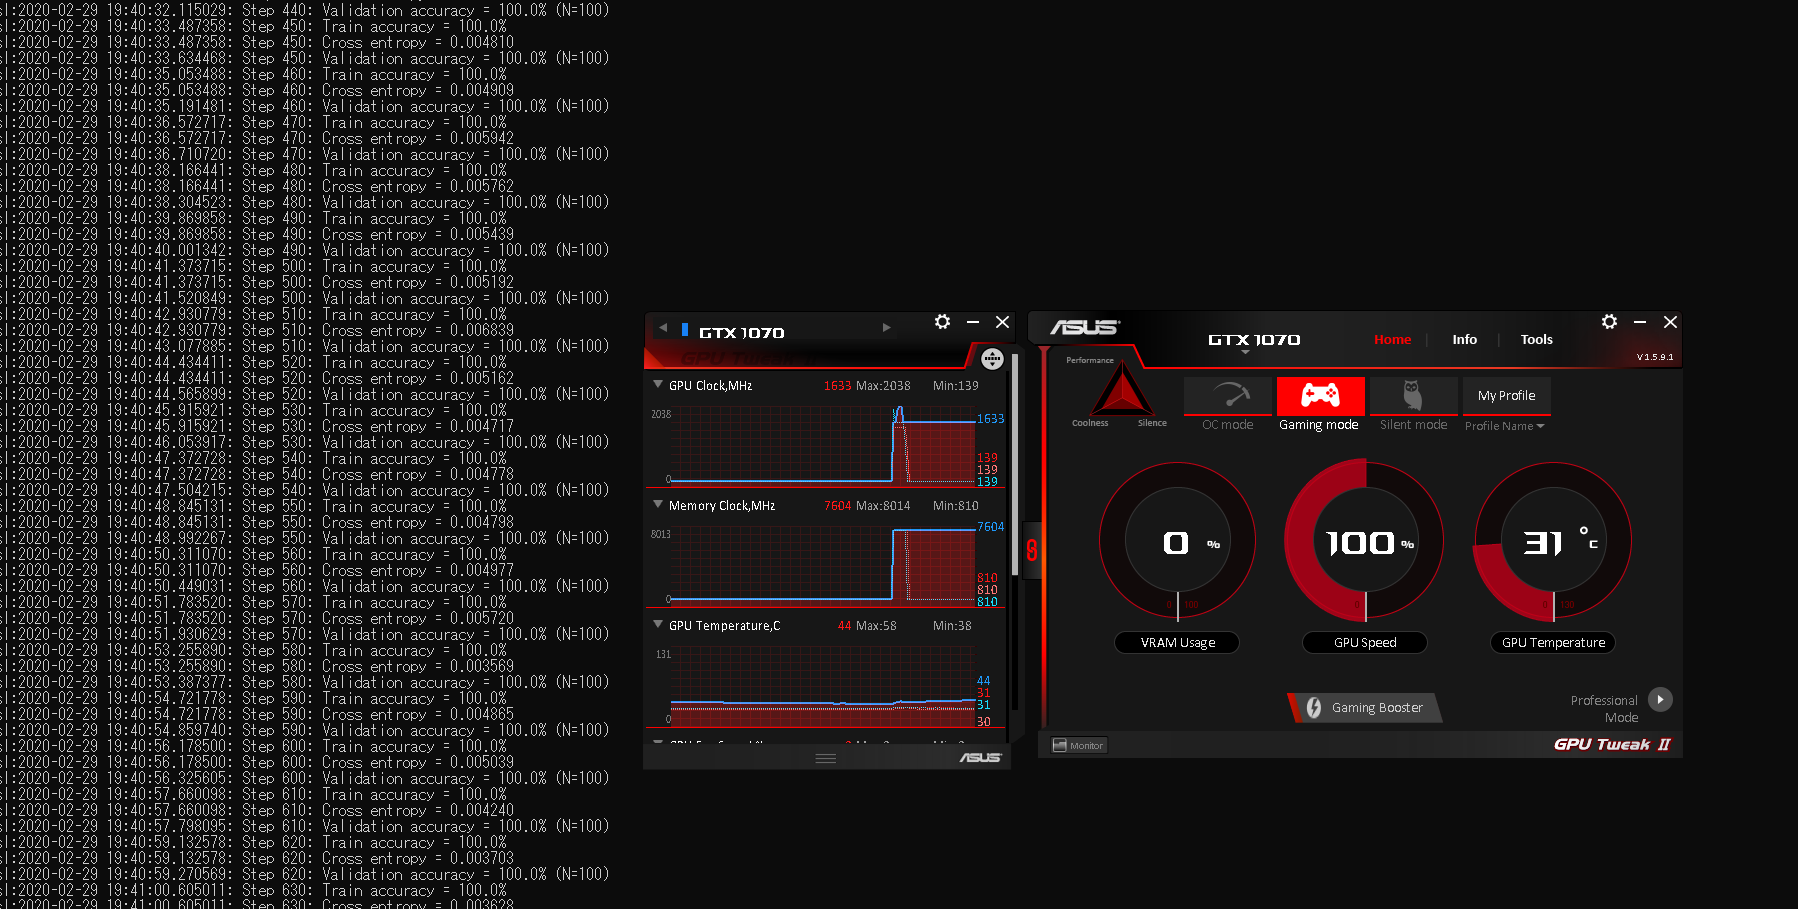Image resolution: width=1798 pixels, height=909 pixels.
Task: Click the link chain icon between windows
Action: coord(1032,550)
